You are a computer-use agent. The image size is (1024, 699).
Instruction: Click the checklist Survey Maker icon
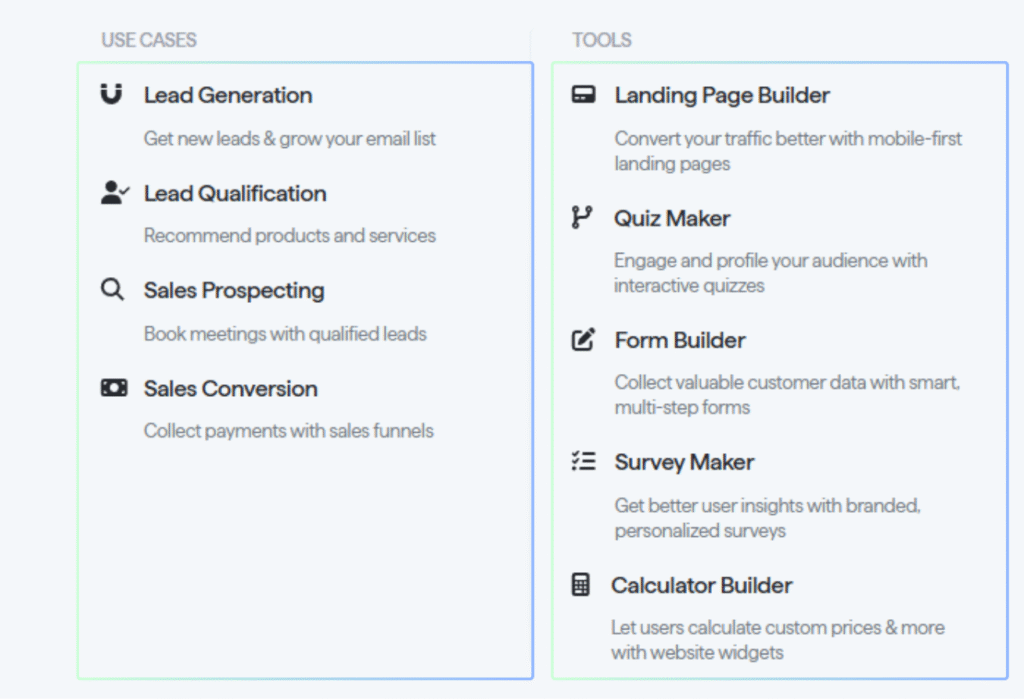click(x=583, y=461)
